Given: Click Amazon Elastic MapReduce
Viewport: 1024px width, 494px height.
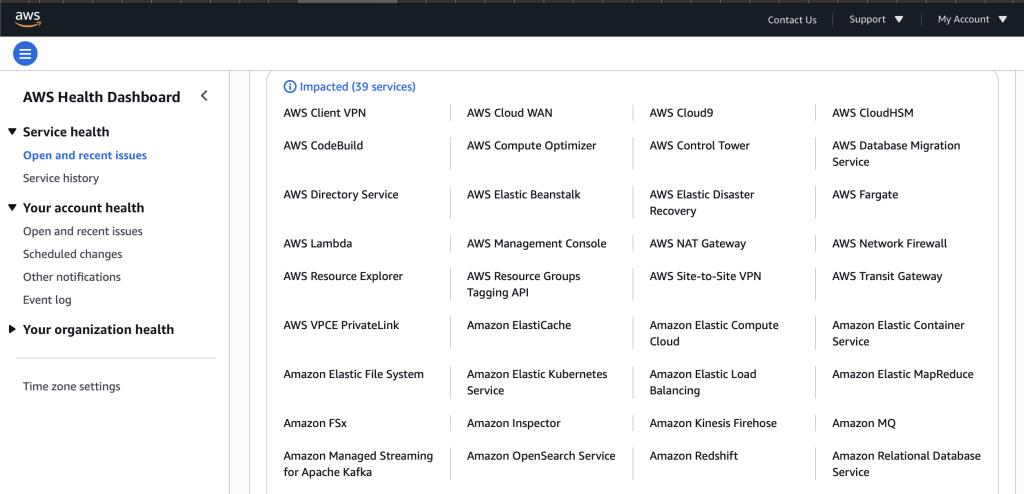Looking at the screenshot, I should tap(903, 374).
